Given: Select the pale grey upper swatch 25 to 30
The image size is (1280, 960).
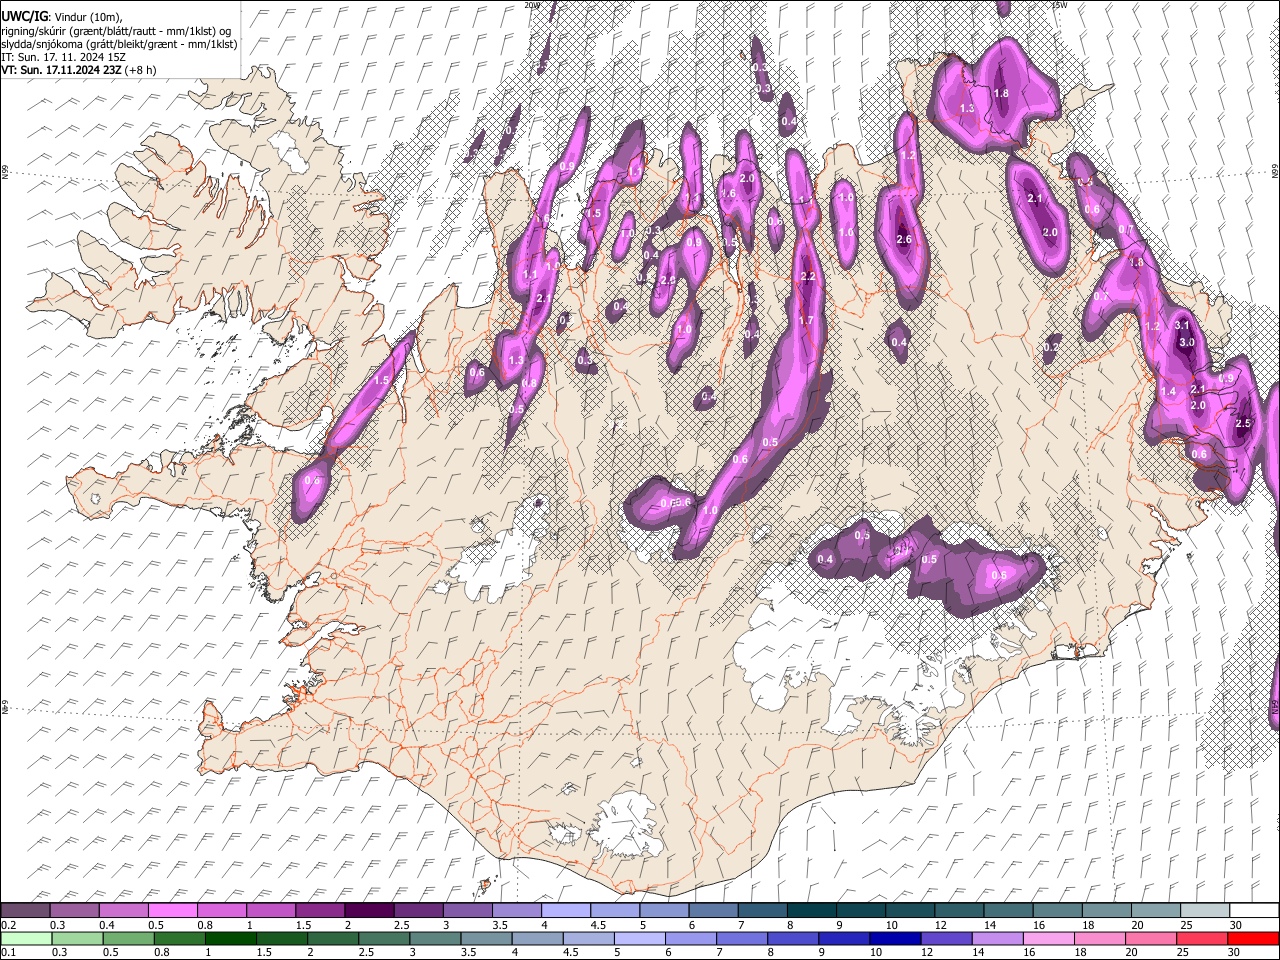Looking at the screenshot, I should [1206, 911].
